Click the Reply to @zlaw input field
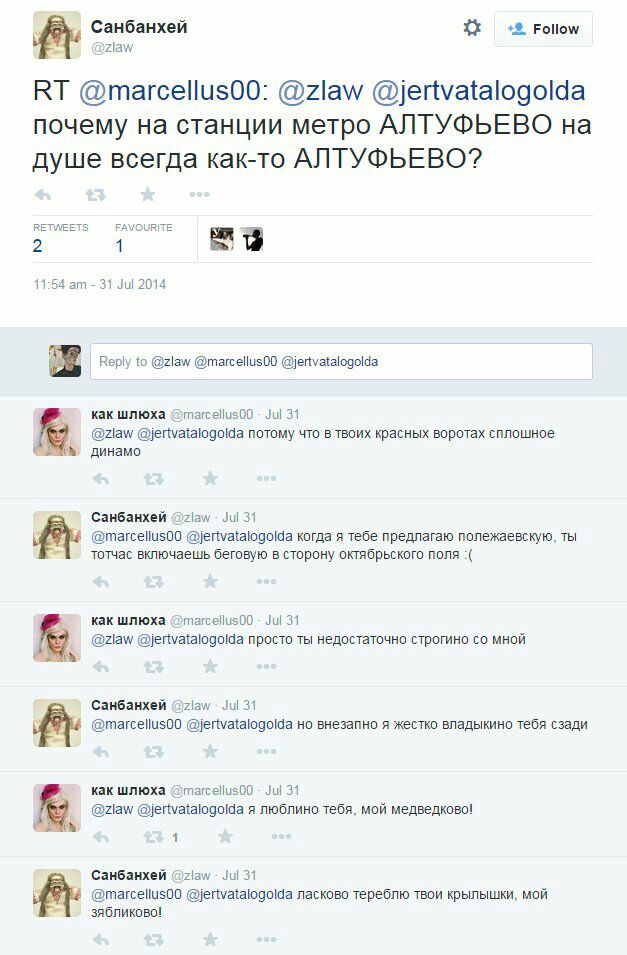The width and height of the screenshot is (627, 955). 341,361
